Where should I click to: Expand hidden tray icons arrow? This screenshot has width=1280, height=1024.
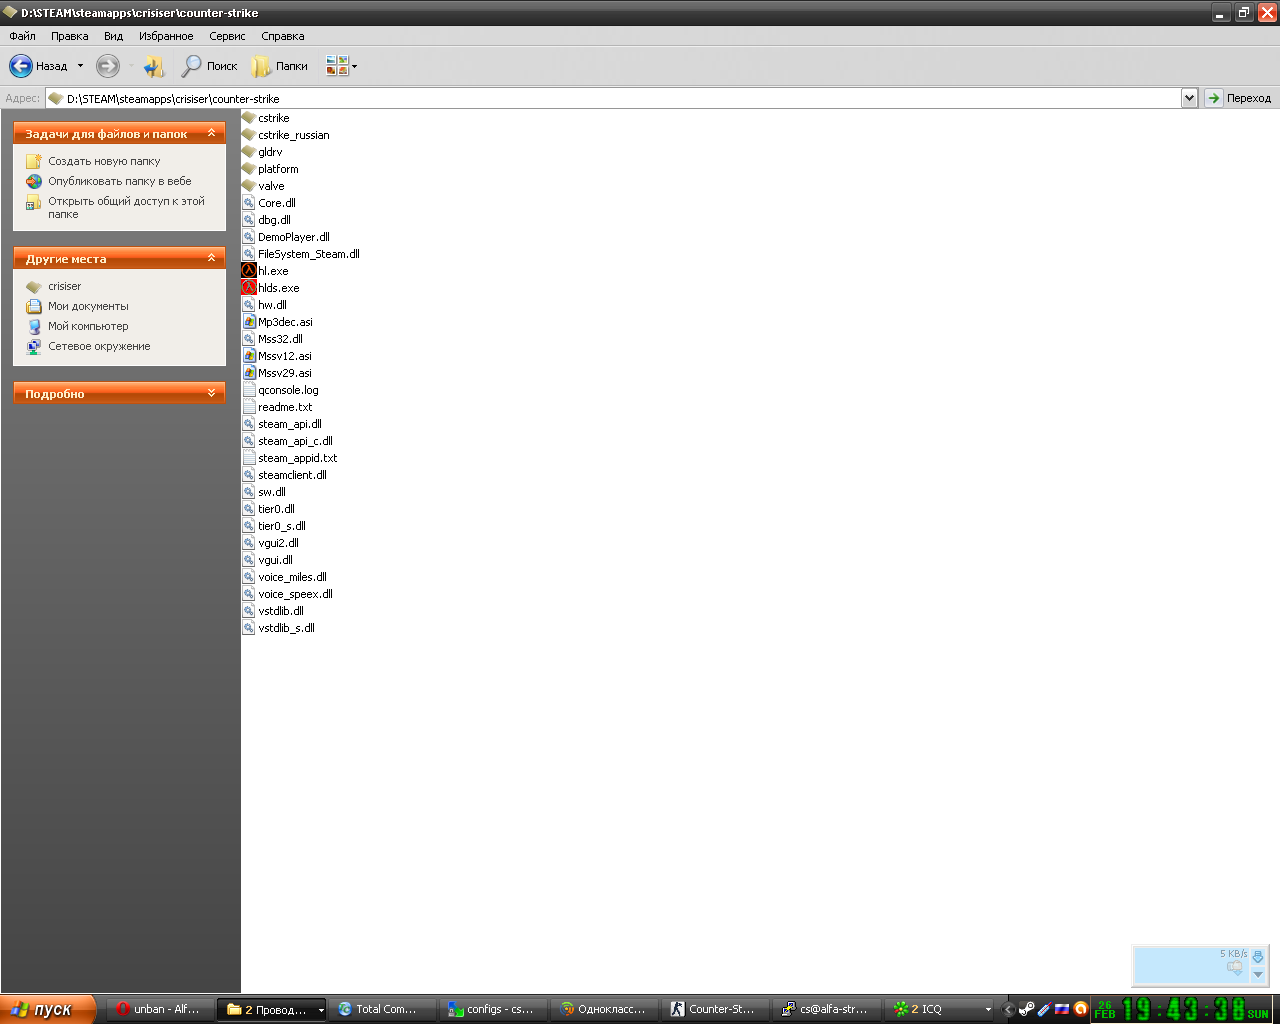[x=1008, y=1009]
